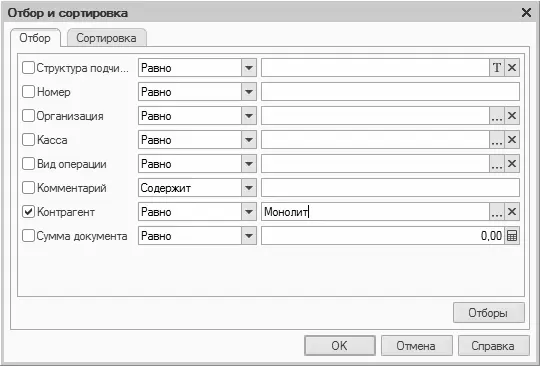
Task: Click the Отборы button
Action: click(488, 313)
